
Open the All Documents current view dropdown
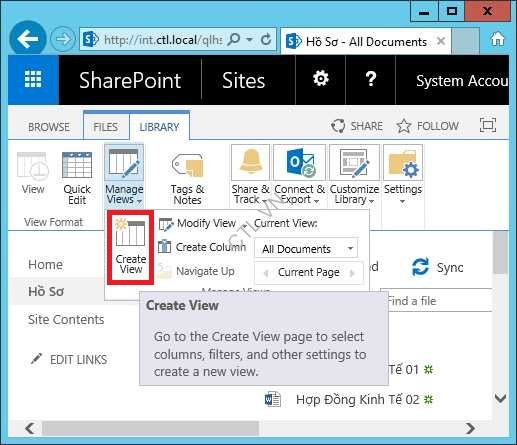(306, 249)
